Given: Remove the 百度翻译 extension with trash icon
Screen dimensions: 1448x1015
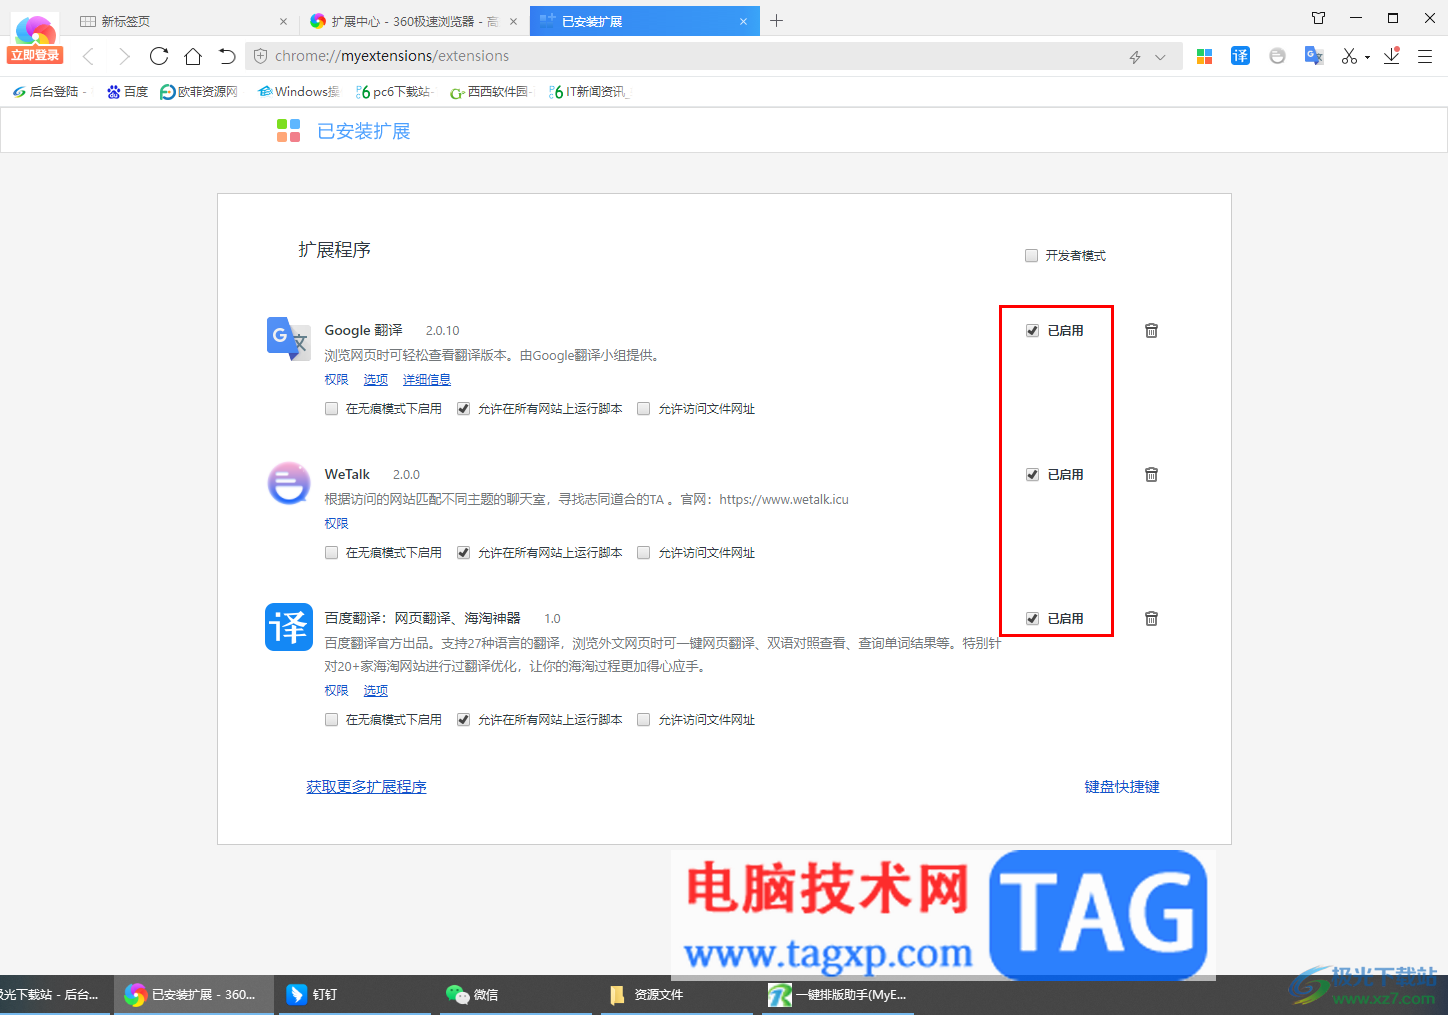Looking at the screenshot, I should click(1151, 618).
